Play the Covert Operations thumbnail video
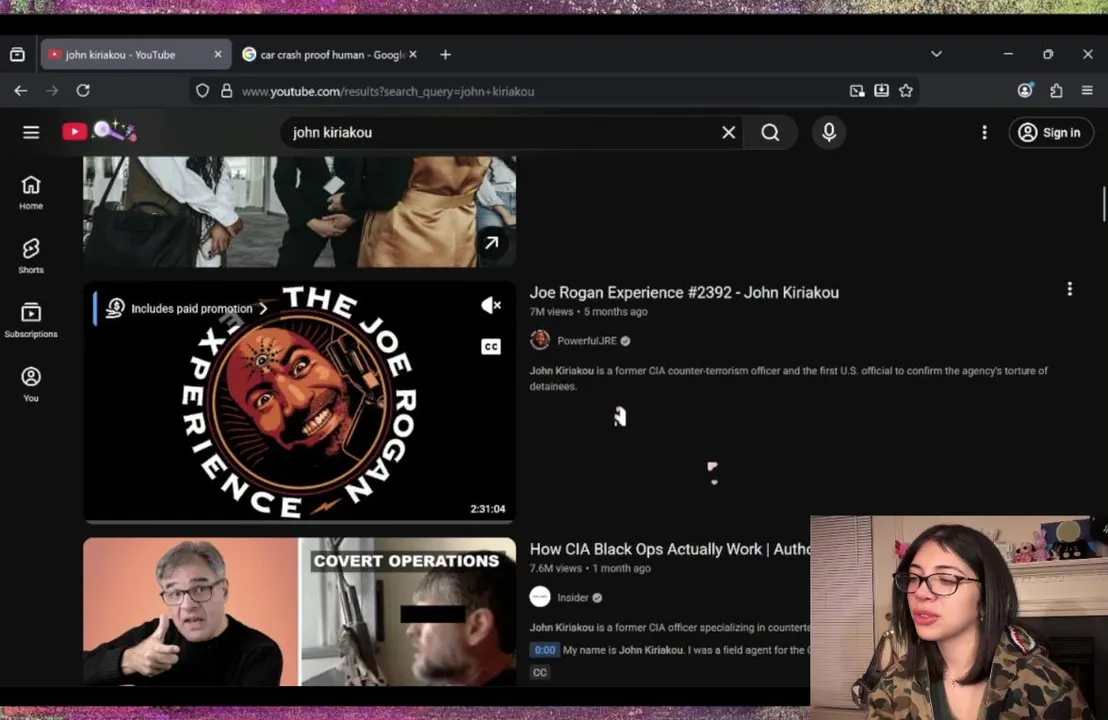The height and width of the screenshot is (720, 1108). coord(300,612)
